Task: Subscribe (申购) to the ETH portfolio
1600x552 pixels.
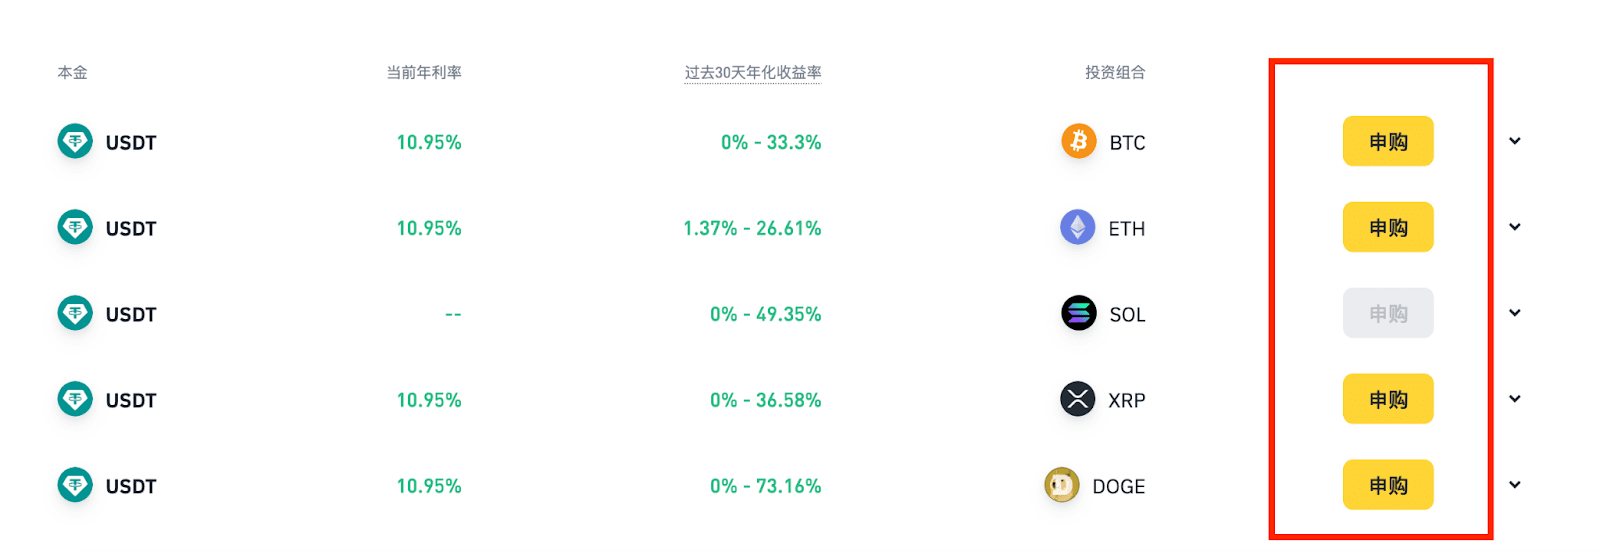Action: [1388, 227]
